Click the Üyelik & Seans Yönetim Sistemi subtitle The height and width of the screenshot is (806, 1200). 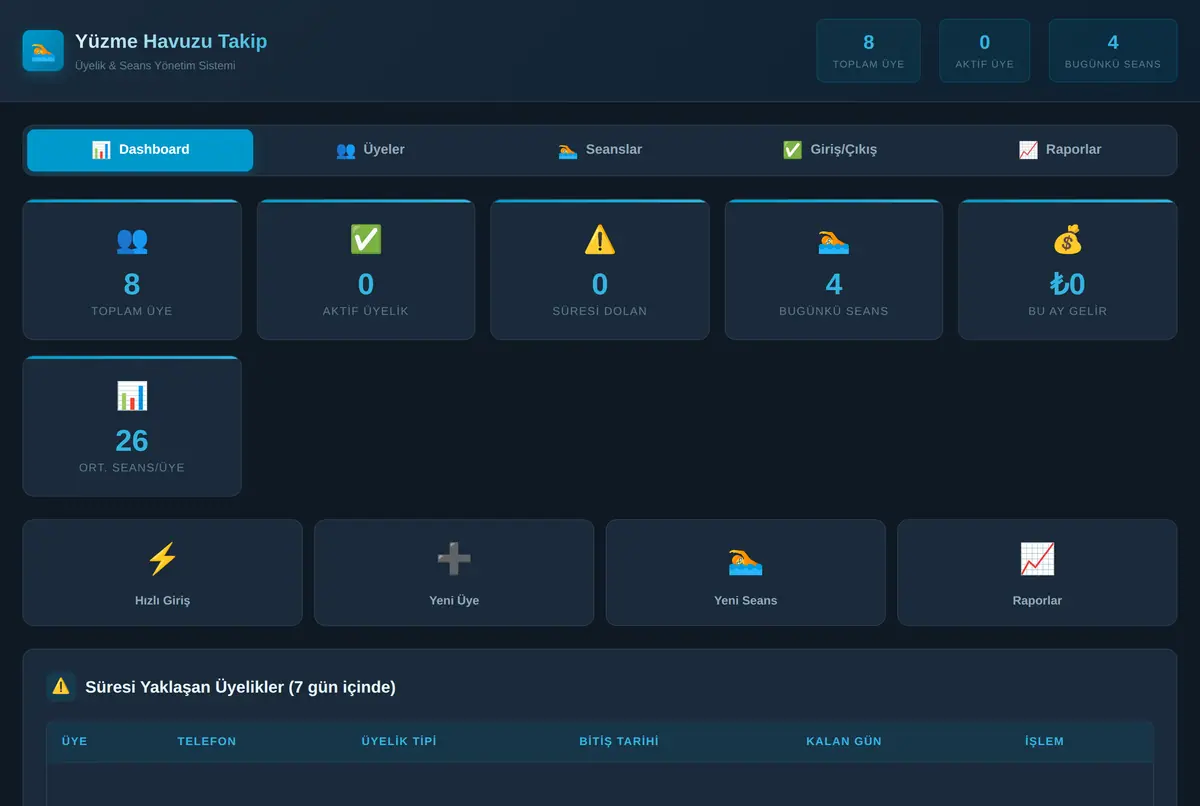[x=155, y=66]
